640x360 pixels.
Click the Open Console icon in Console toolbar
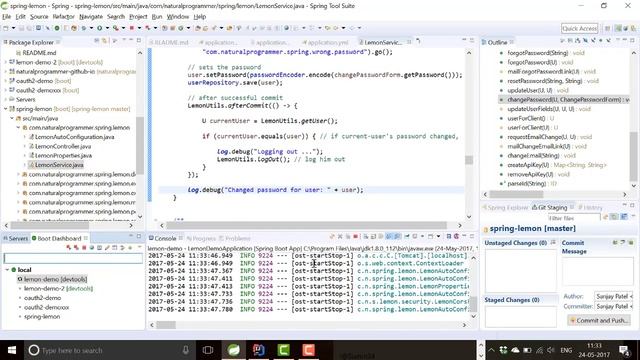(431, 236)
